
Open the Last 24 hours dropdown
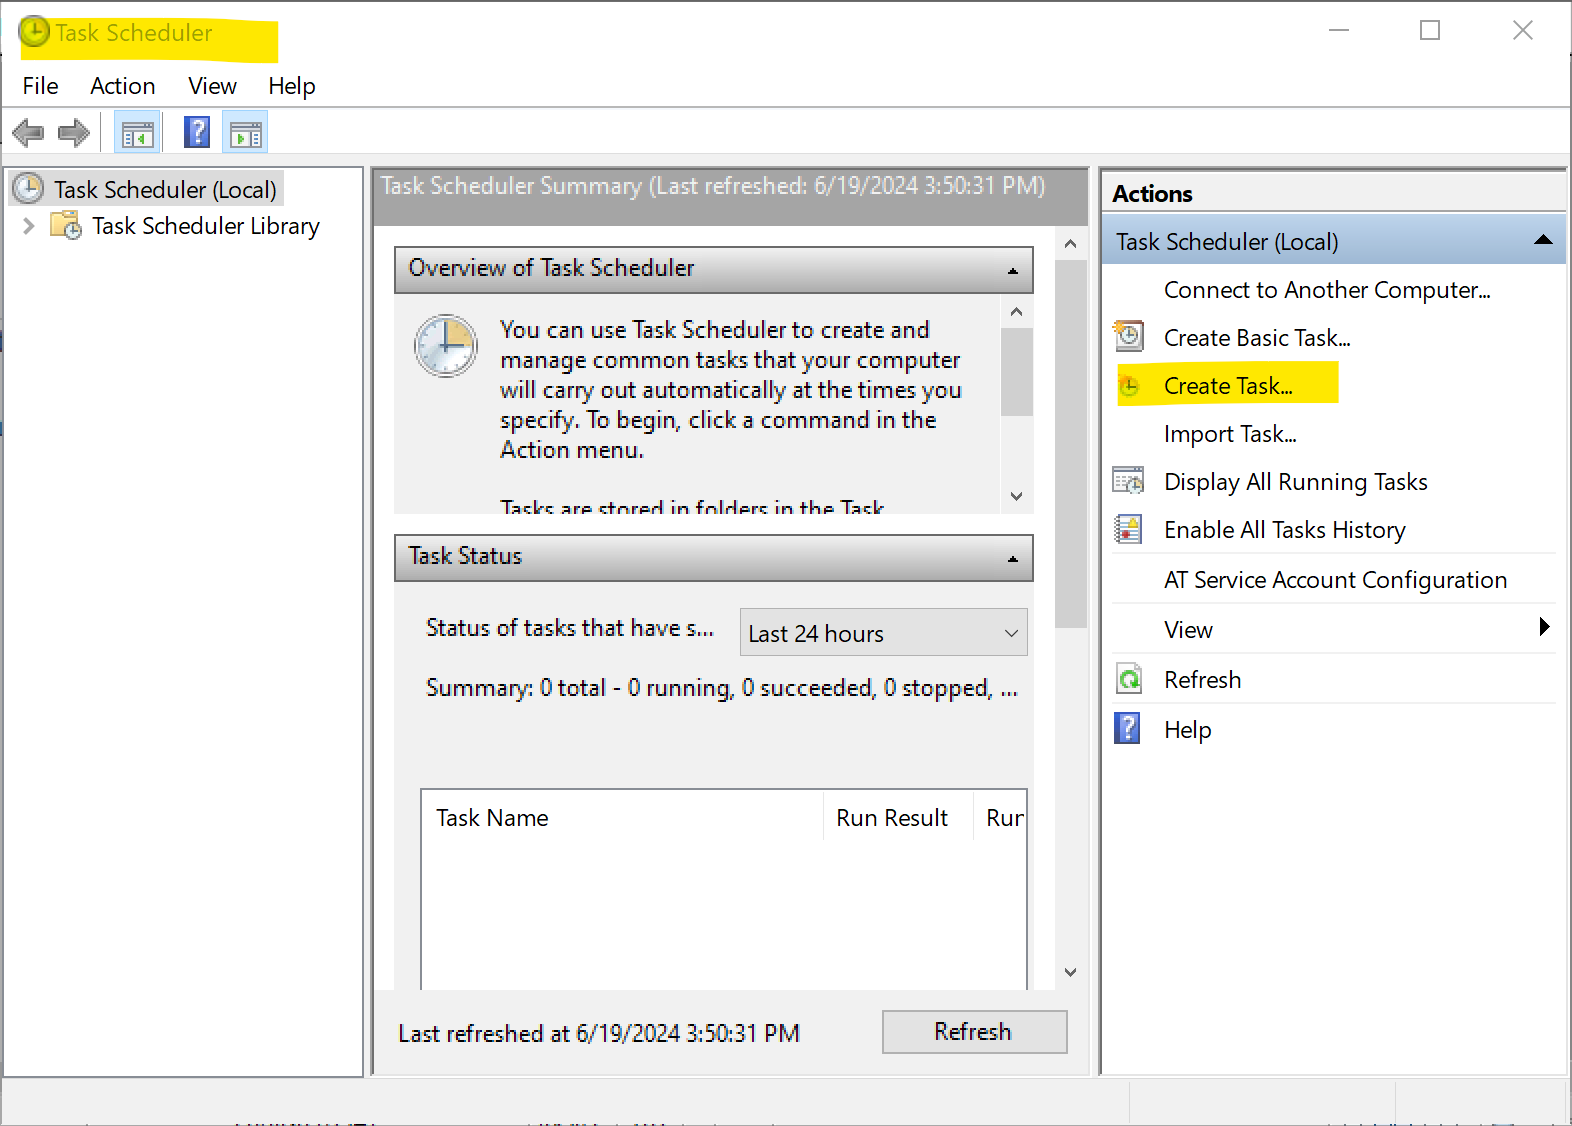point(884,633)
